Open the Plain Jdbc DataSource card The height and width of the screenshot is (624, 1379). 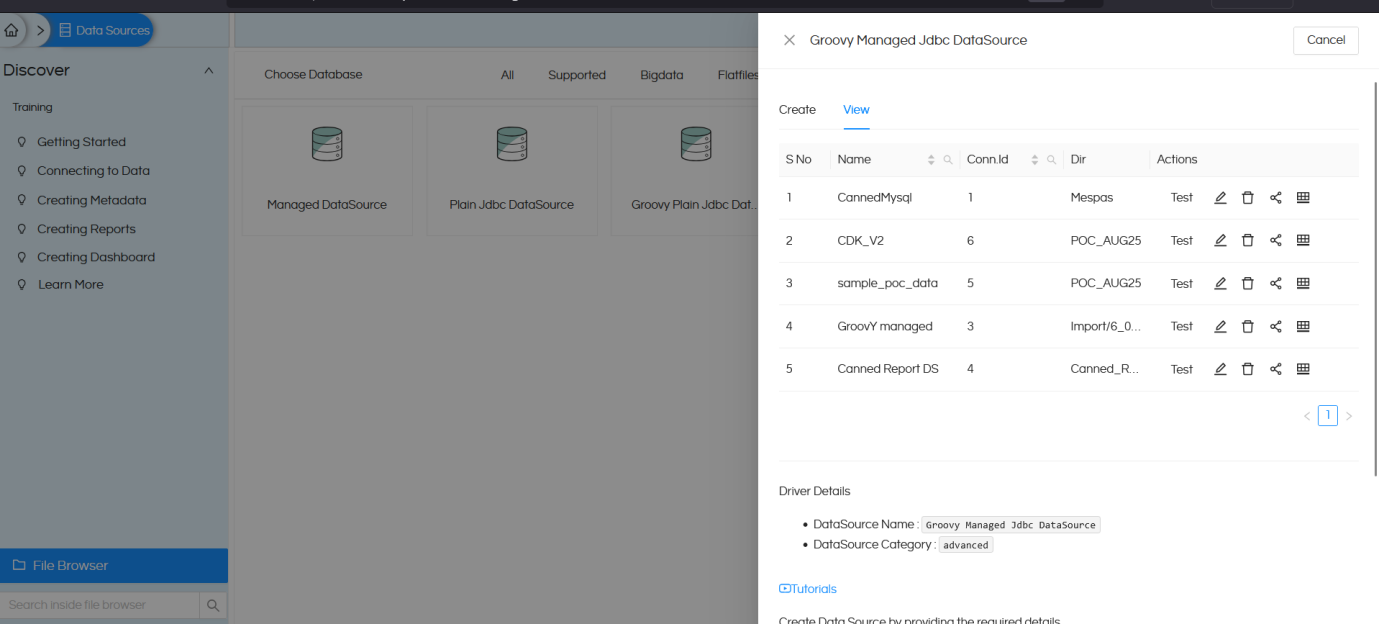coord(512,172)
